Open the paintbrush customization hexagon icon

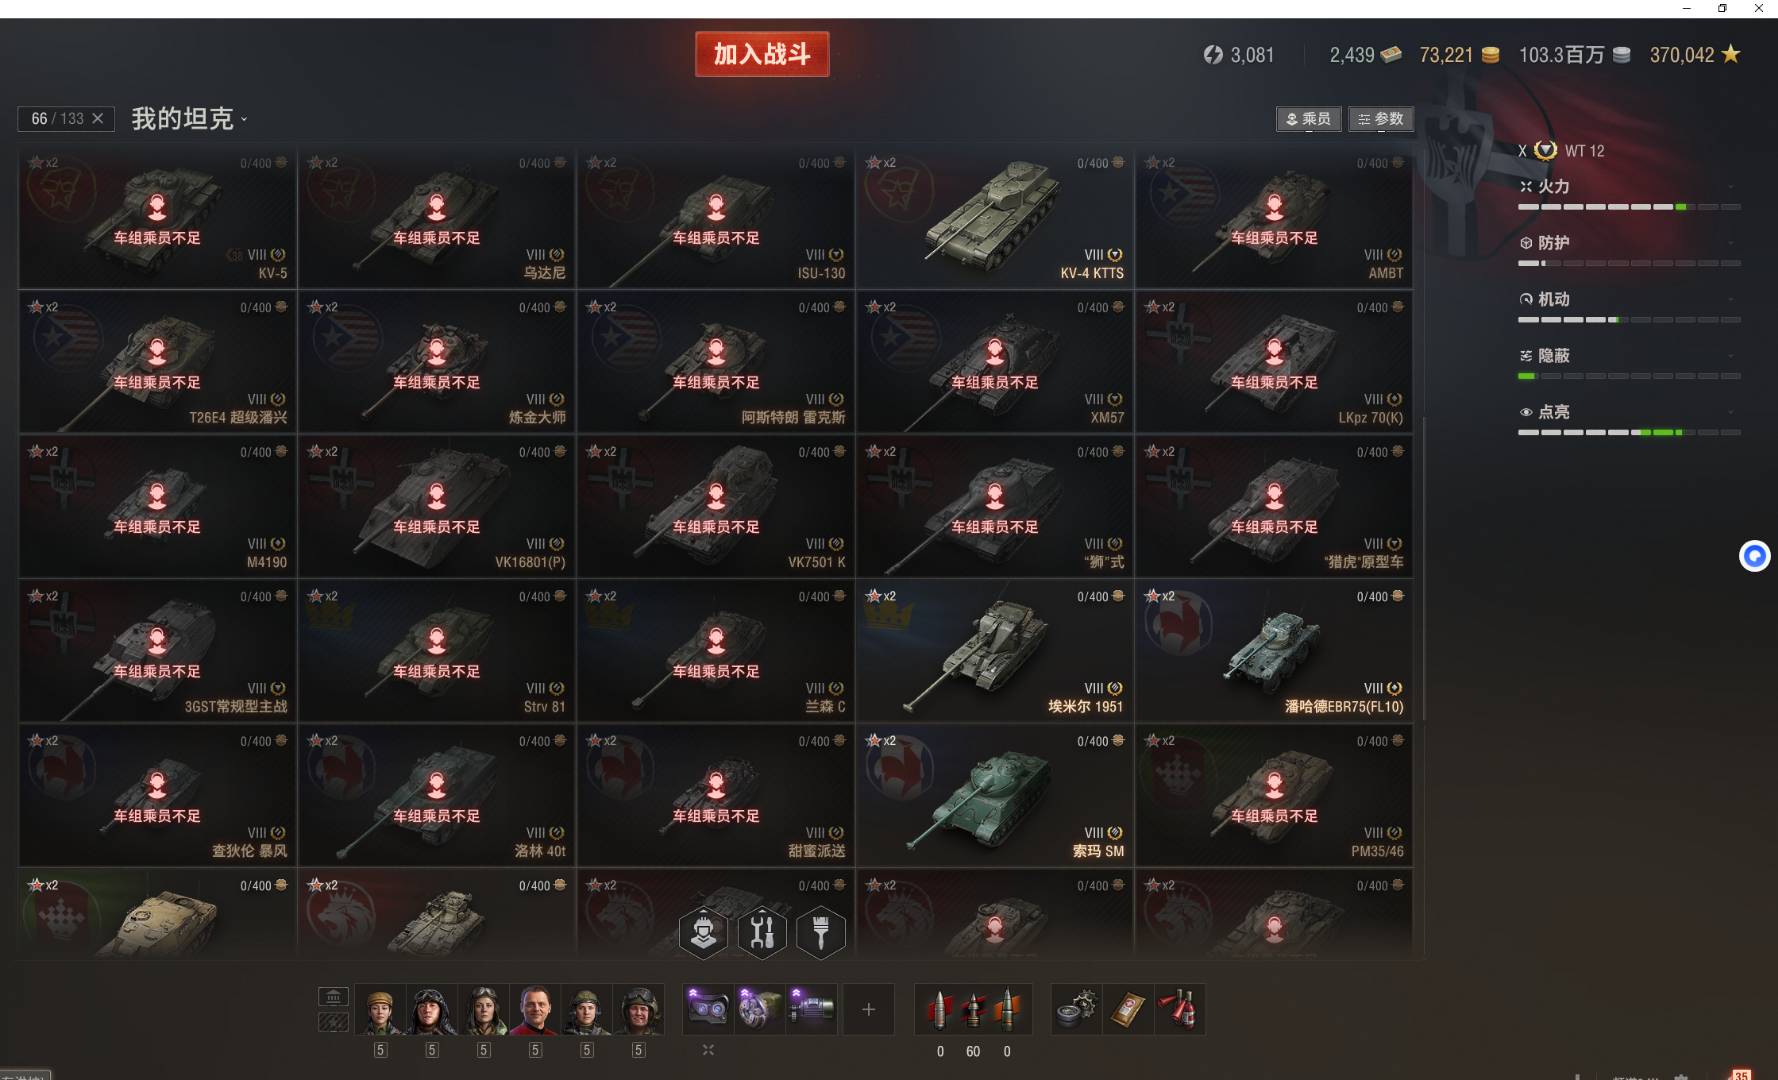pyautogui.click(x=821, y=933)
